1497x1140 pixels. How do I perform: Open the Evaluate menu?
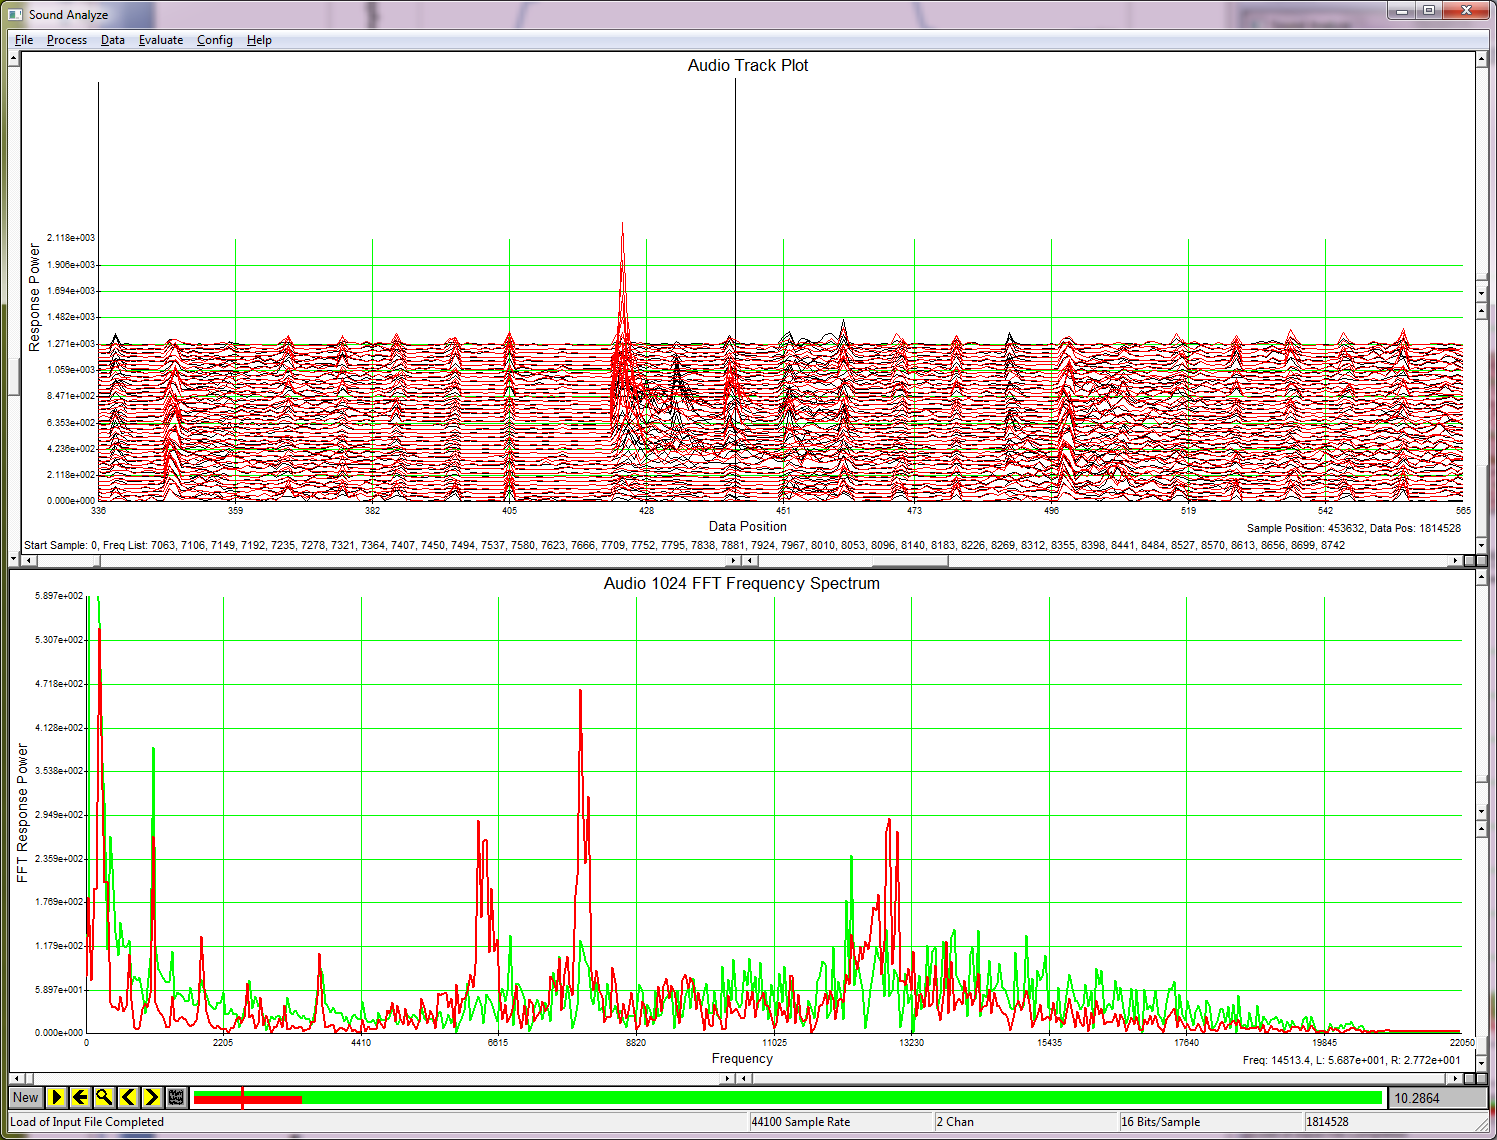(160, 40)
